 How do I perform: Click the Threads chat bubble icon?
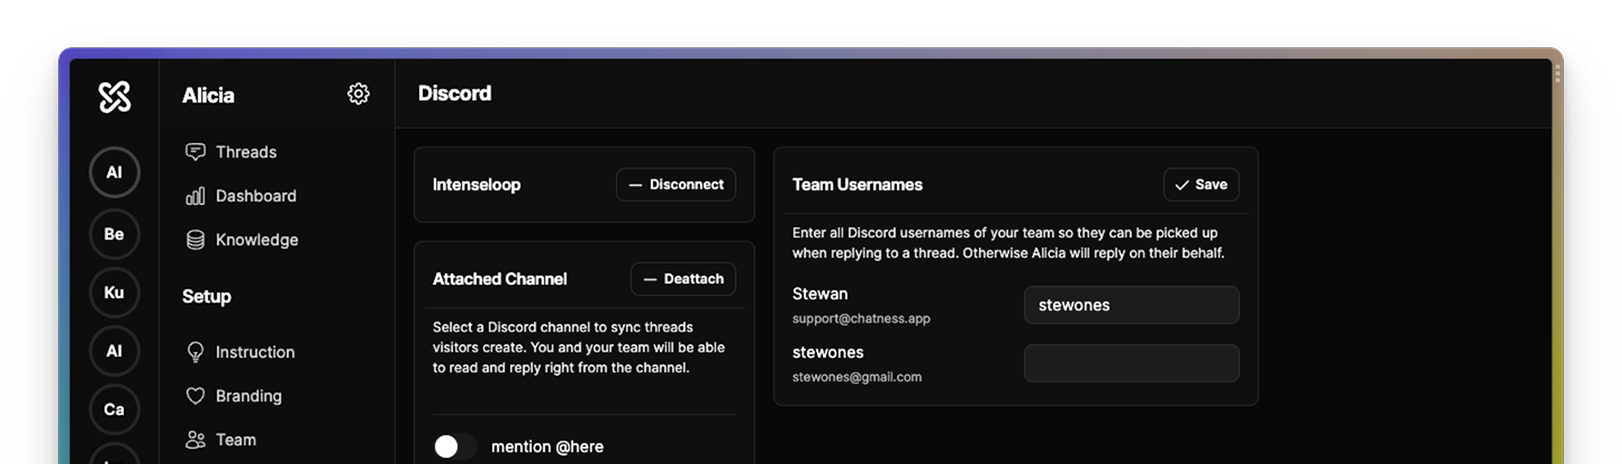(195, 152)
